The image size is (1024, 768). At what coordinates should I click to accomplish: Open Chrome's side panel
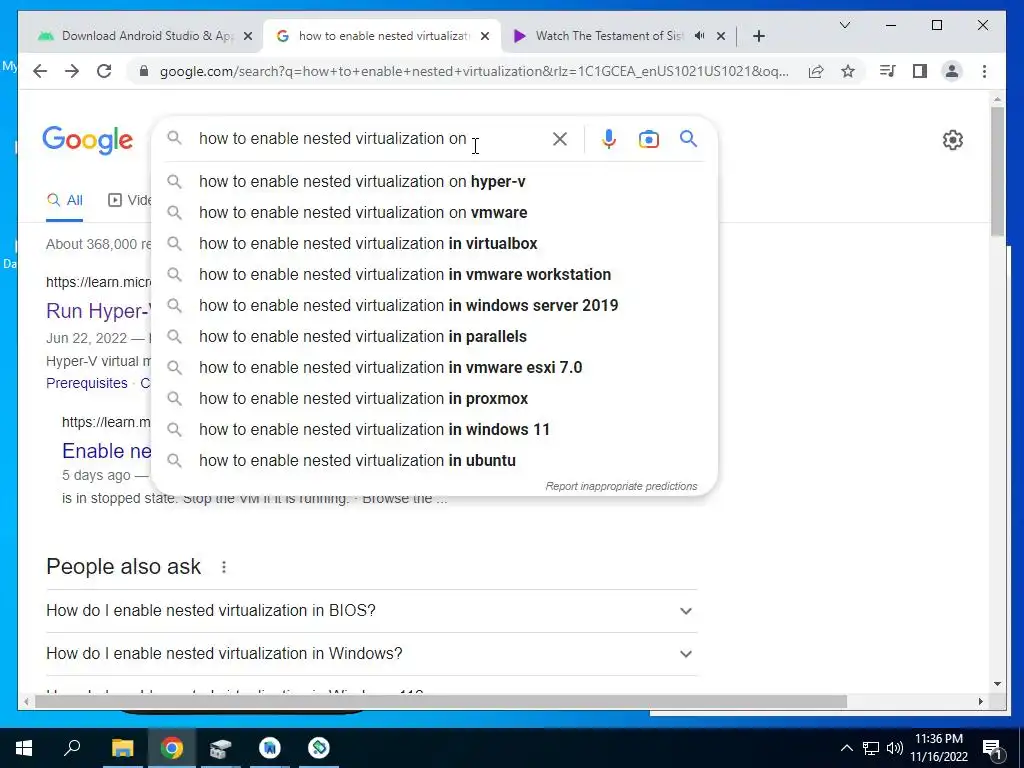click(920, 71)
